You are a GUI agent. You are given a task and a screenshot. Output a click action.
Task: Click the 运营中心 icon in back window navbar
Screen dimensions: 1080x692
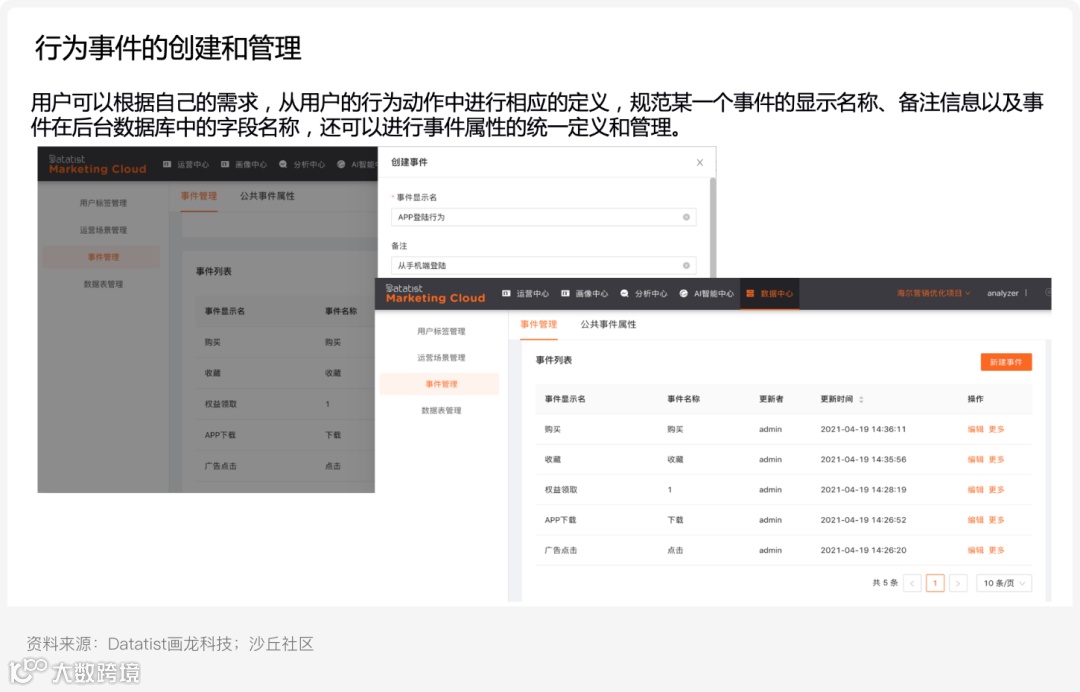click(167, 165)
